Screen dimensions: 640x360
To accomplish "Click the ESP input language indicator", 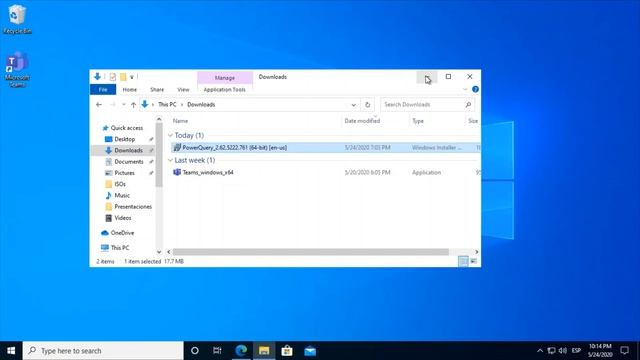I will click(x=576, y=351).
